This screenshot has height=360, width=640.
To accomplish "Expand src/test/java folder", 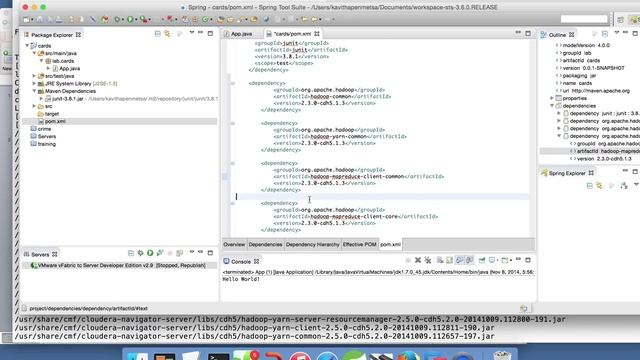I will pos(34,76).
